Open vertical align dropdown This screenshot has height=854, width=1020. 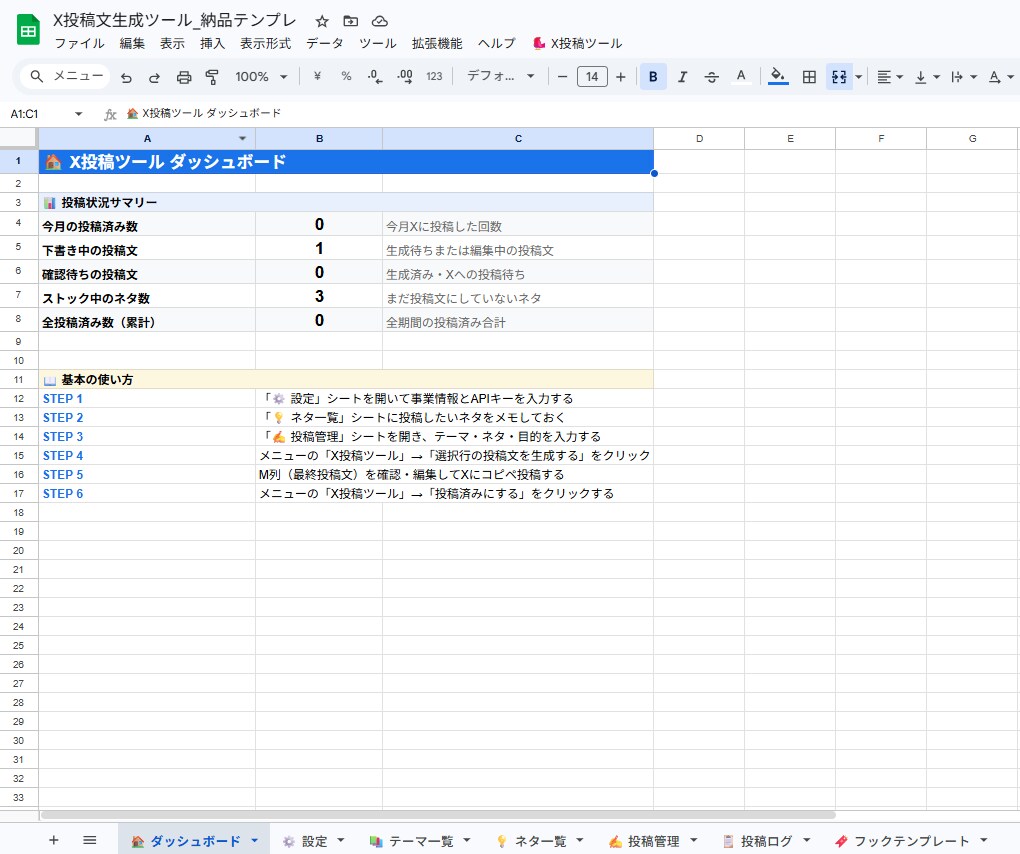[927, 77]
